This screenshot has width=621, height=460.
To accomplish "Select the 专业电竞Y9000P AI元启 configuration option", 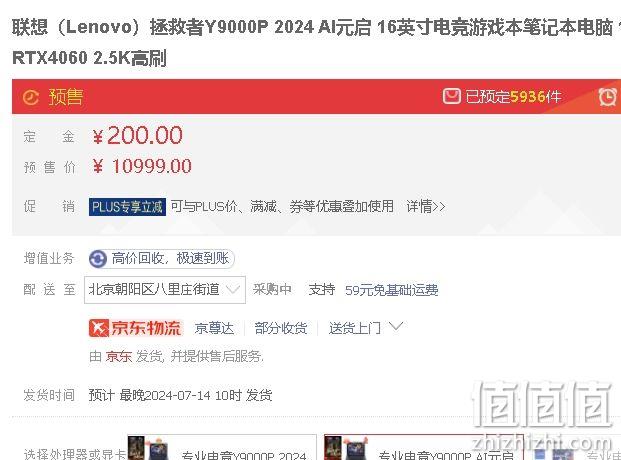I will point(424,448).
